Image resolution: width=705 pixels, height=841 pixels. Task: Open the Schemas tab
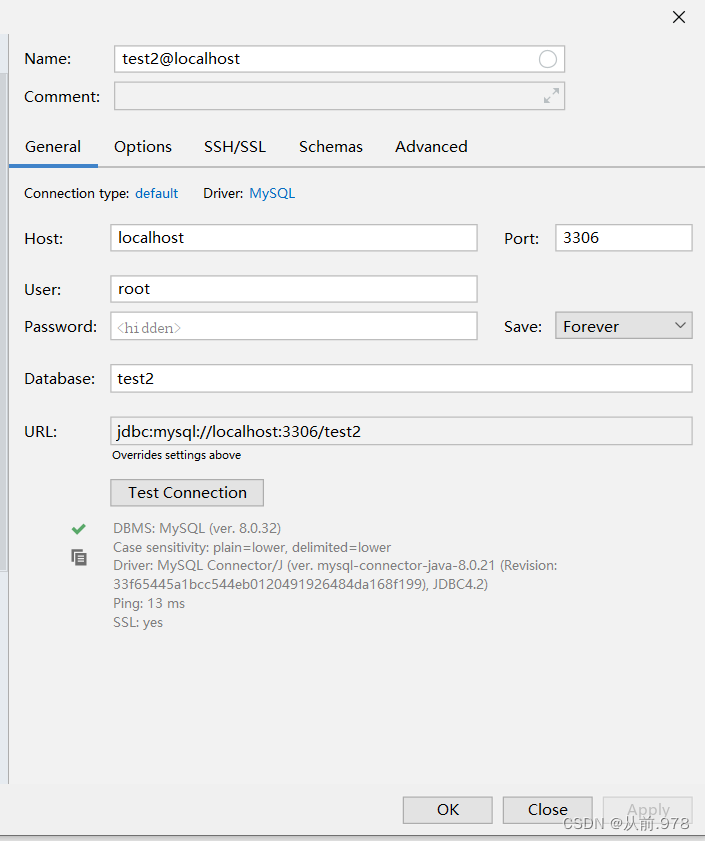pos(331,147)
